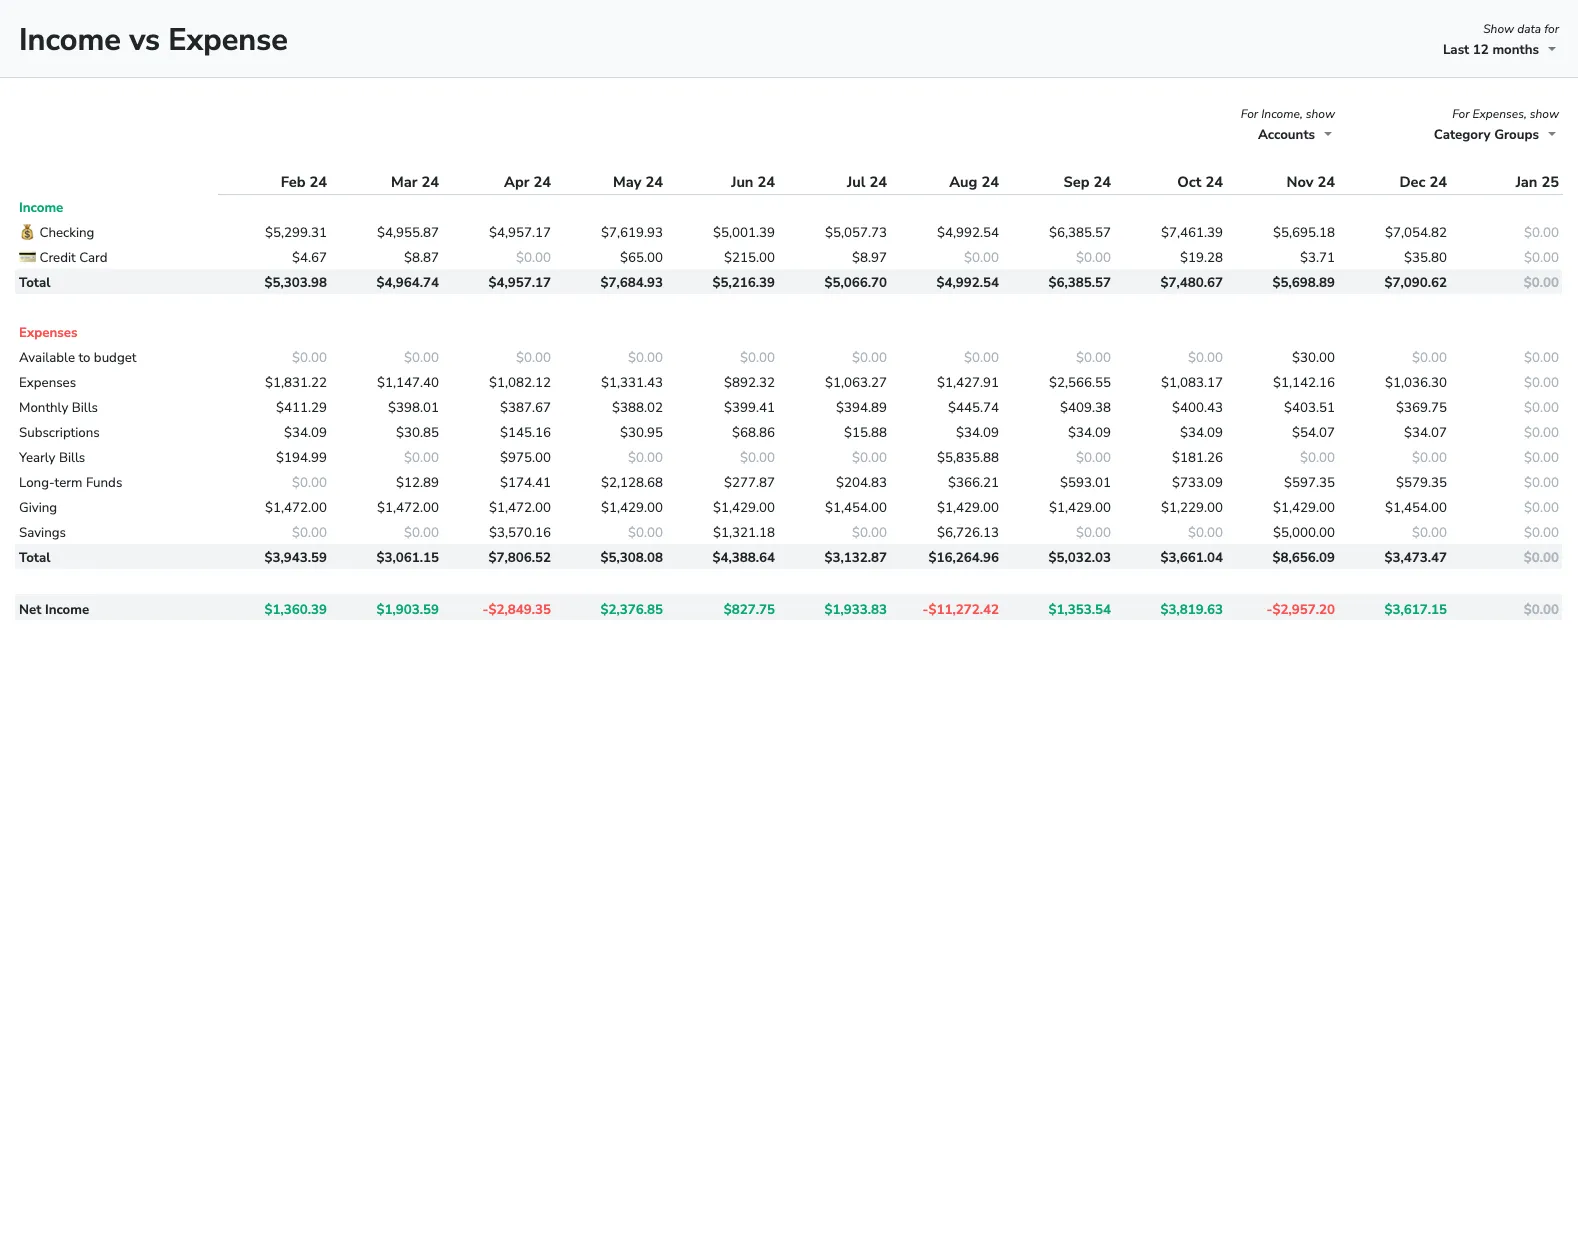The image size is (1578, 1250).
Task: Click Checking income value $7,619.93
Action: coord(632,233)
